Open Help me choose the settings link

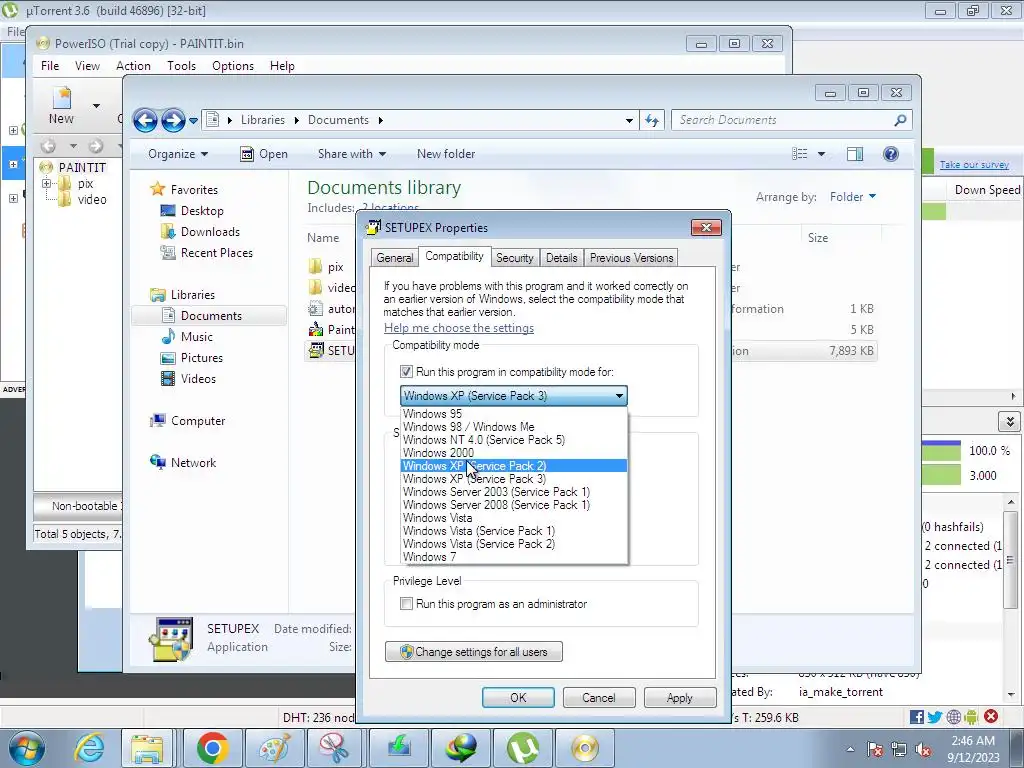(x=458, y=328)
